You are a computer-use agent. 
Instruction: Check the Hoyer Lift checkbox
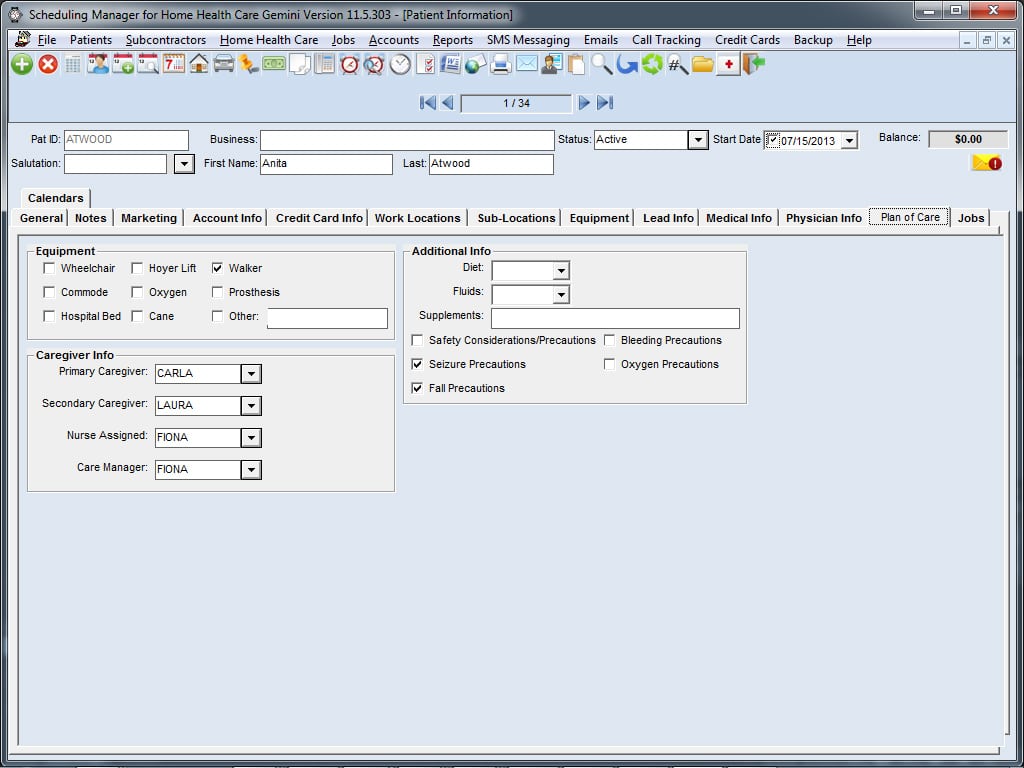[x=137, y=268]
